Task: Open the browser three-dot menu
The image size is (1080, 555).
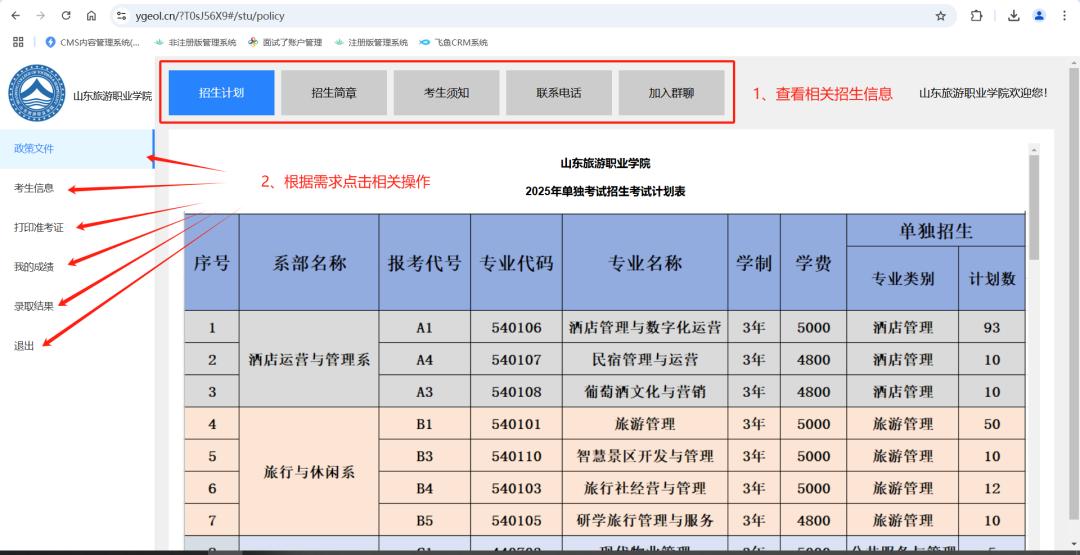Action: click(x=1064, y=16)
